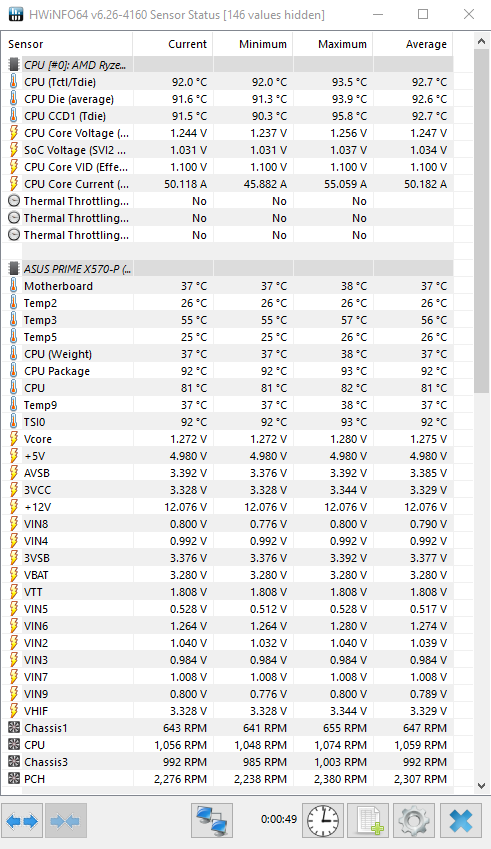Open the network remote monitoring icon
The height and width of the screenshot is (849, 491).
coord(212,821)
